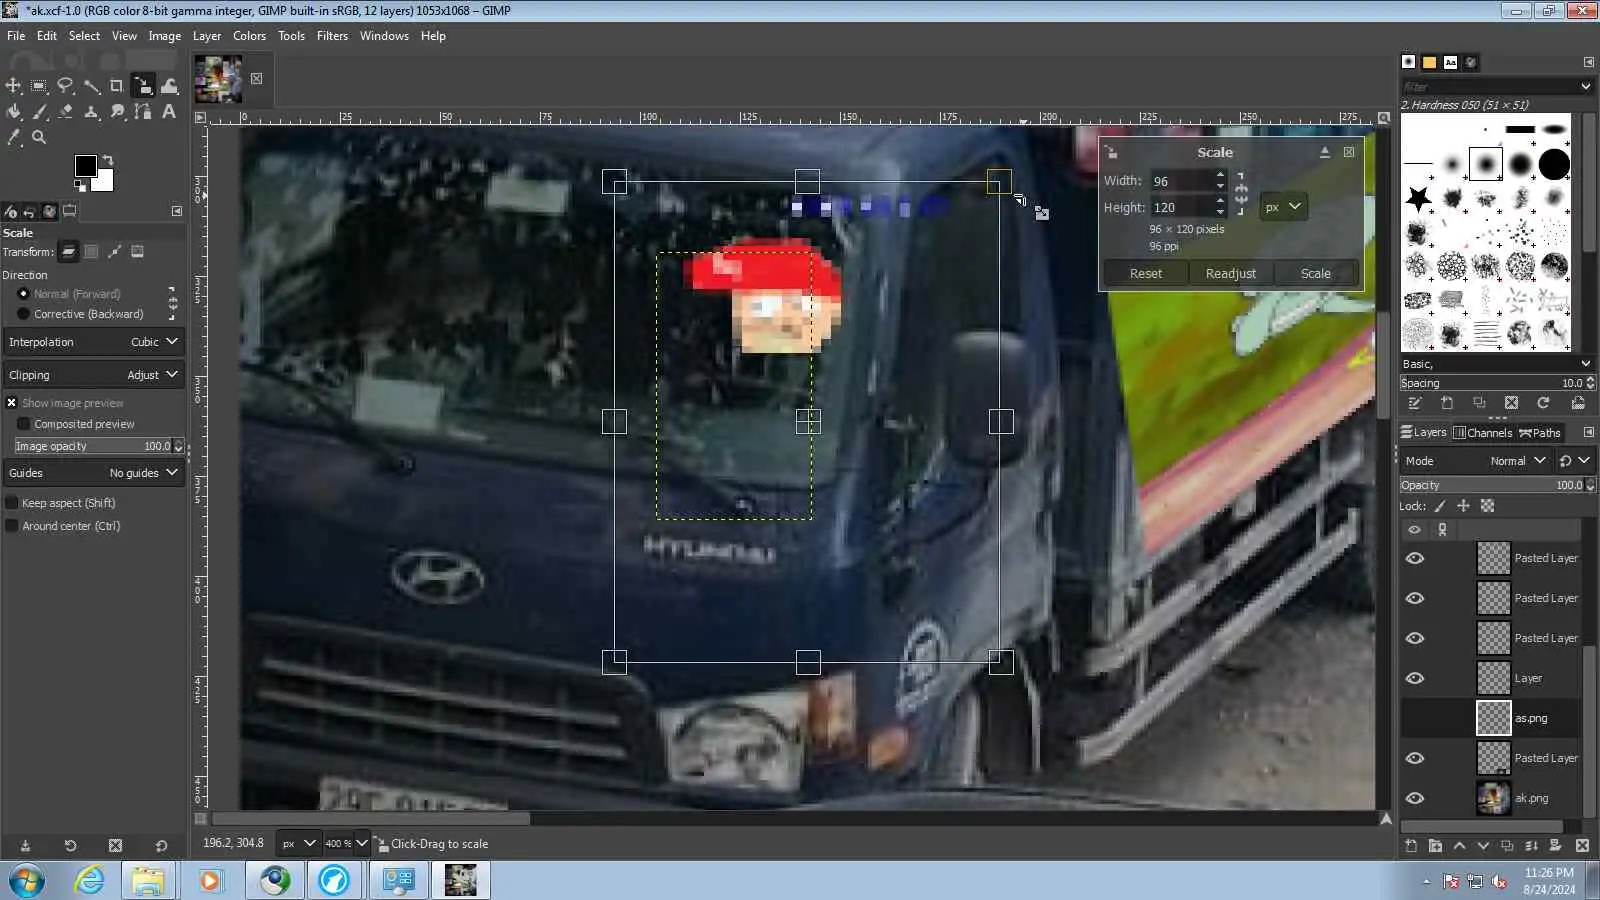1600x900 pixels.
Task: Select the Eraser tool
Action: pyautogui.click(x=65, y=112)
